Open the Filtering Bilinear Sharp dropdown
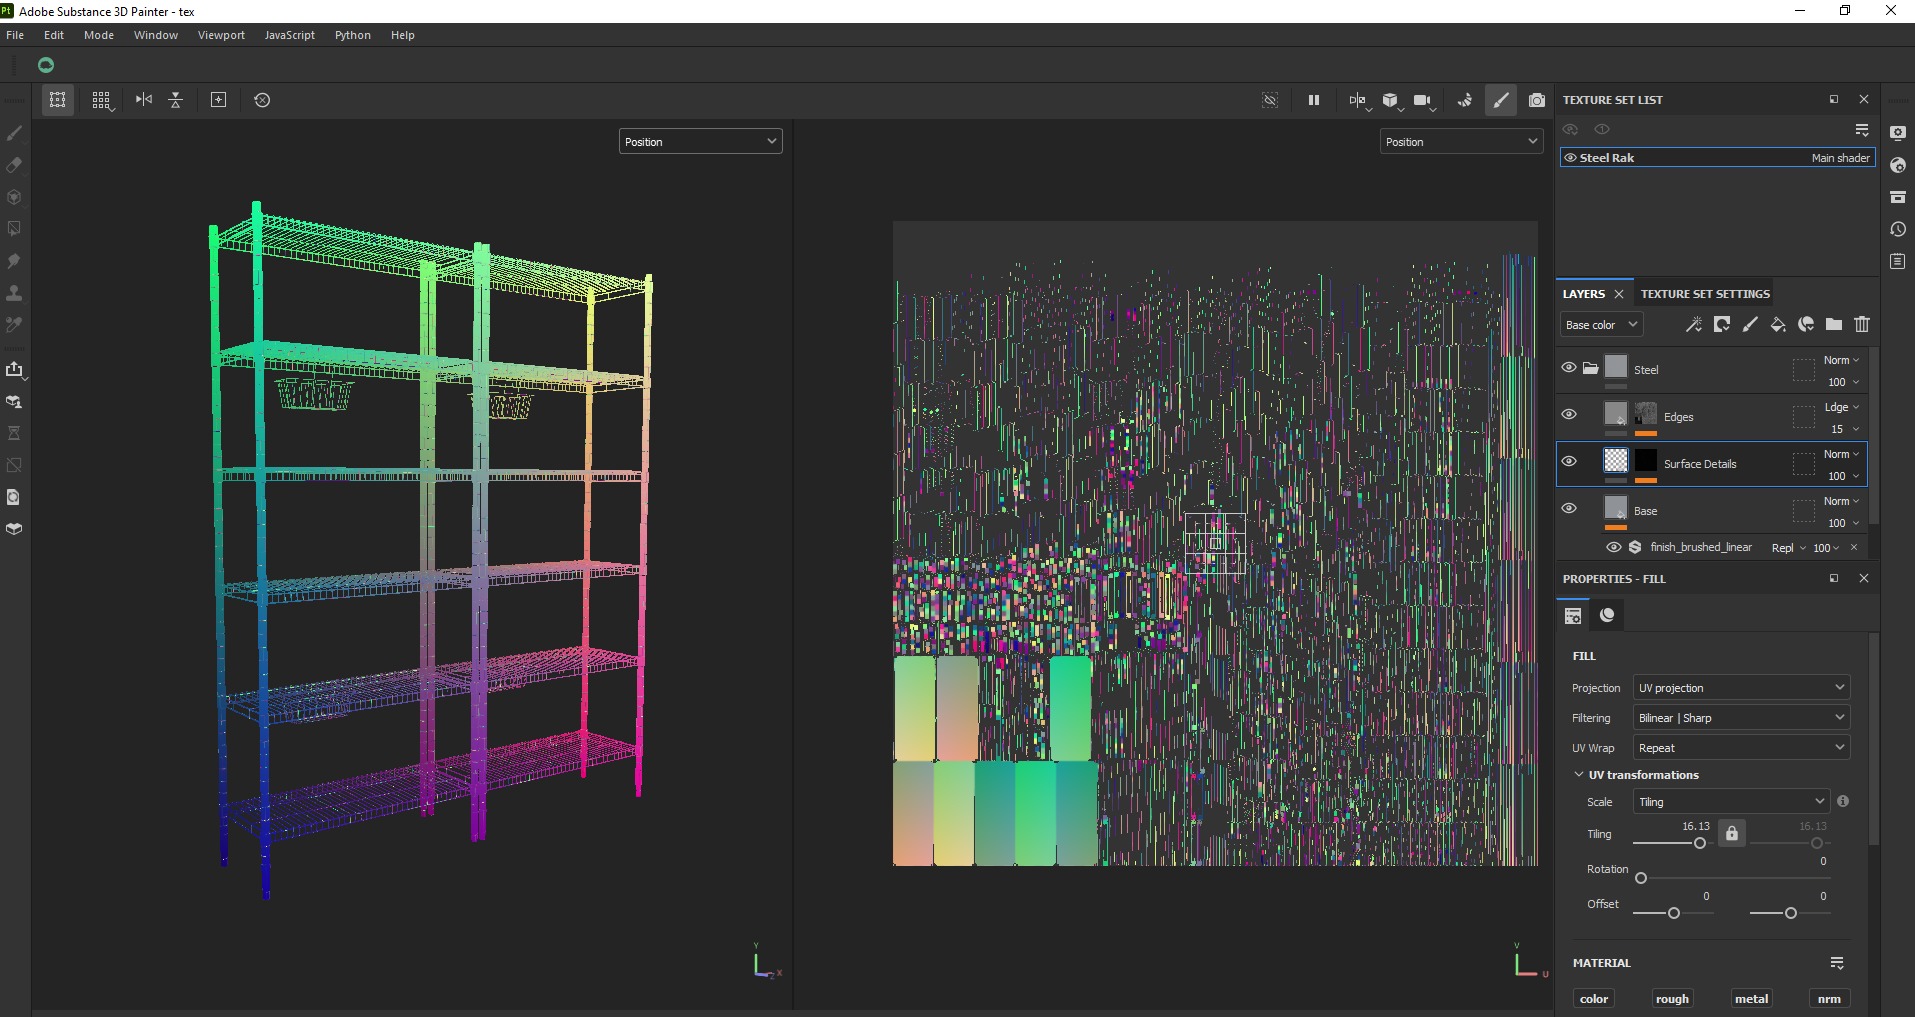Image resolution: width=1915 pixels, height=1017 pixels. pos(1741,718)
